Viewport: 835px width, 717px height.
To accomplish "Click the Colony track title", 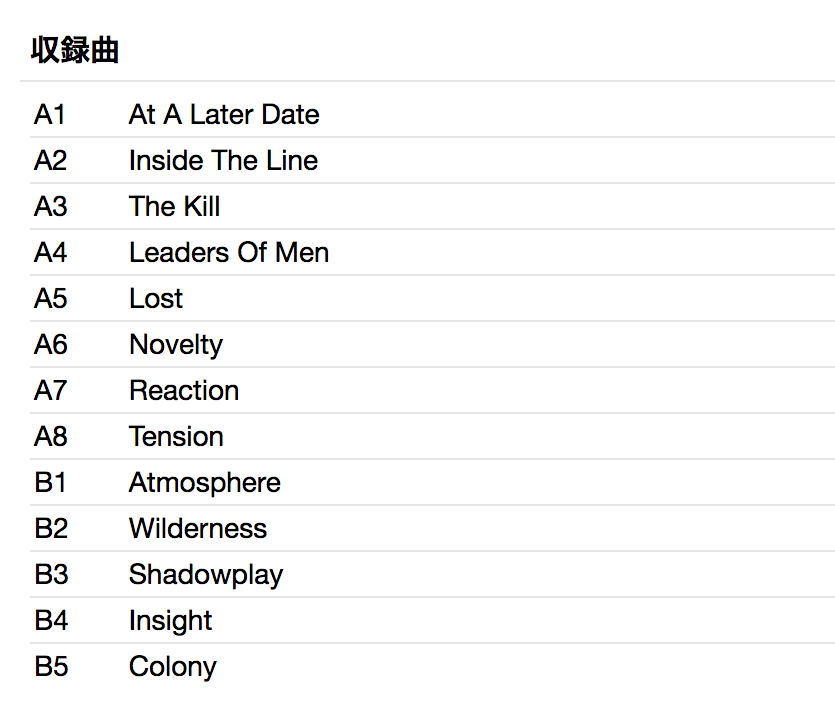I will [x=173, y=667].
